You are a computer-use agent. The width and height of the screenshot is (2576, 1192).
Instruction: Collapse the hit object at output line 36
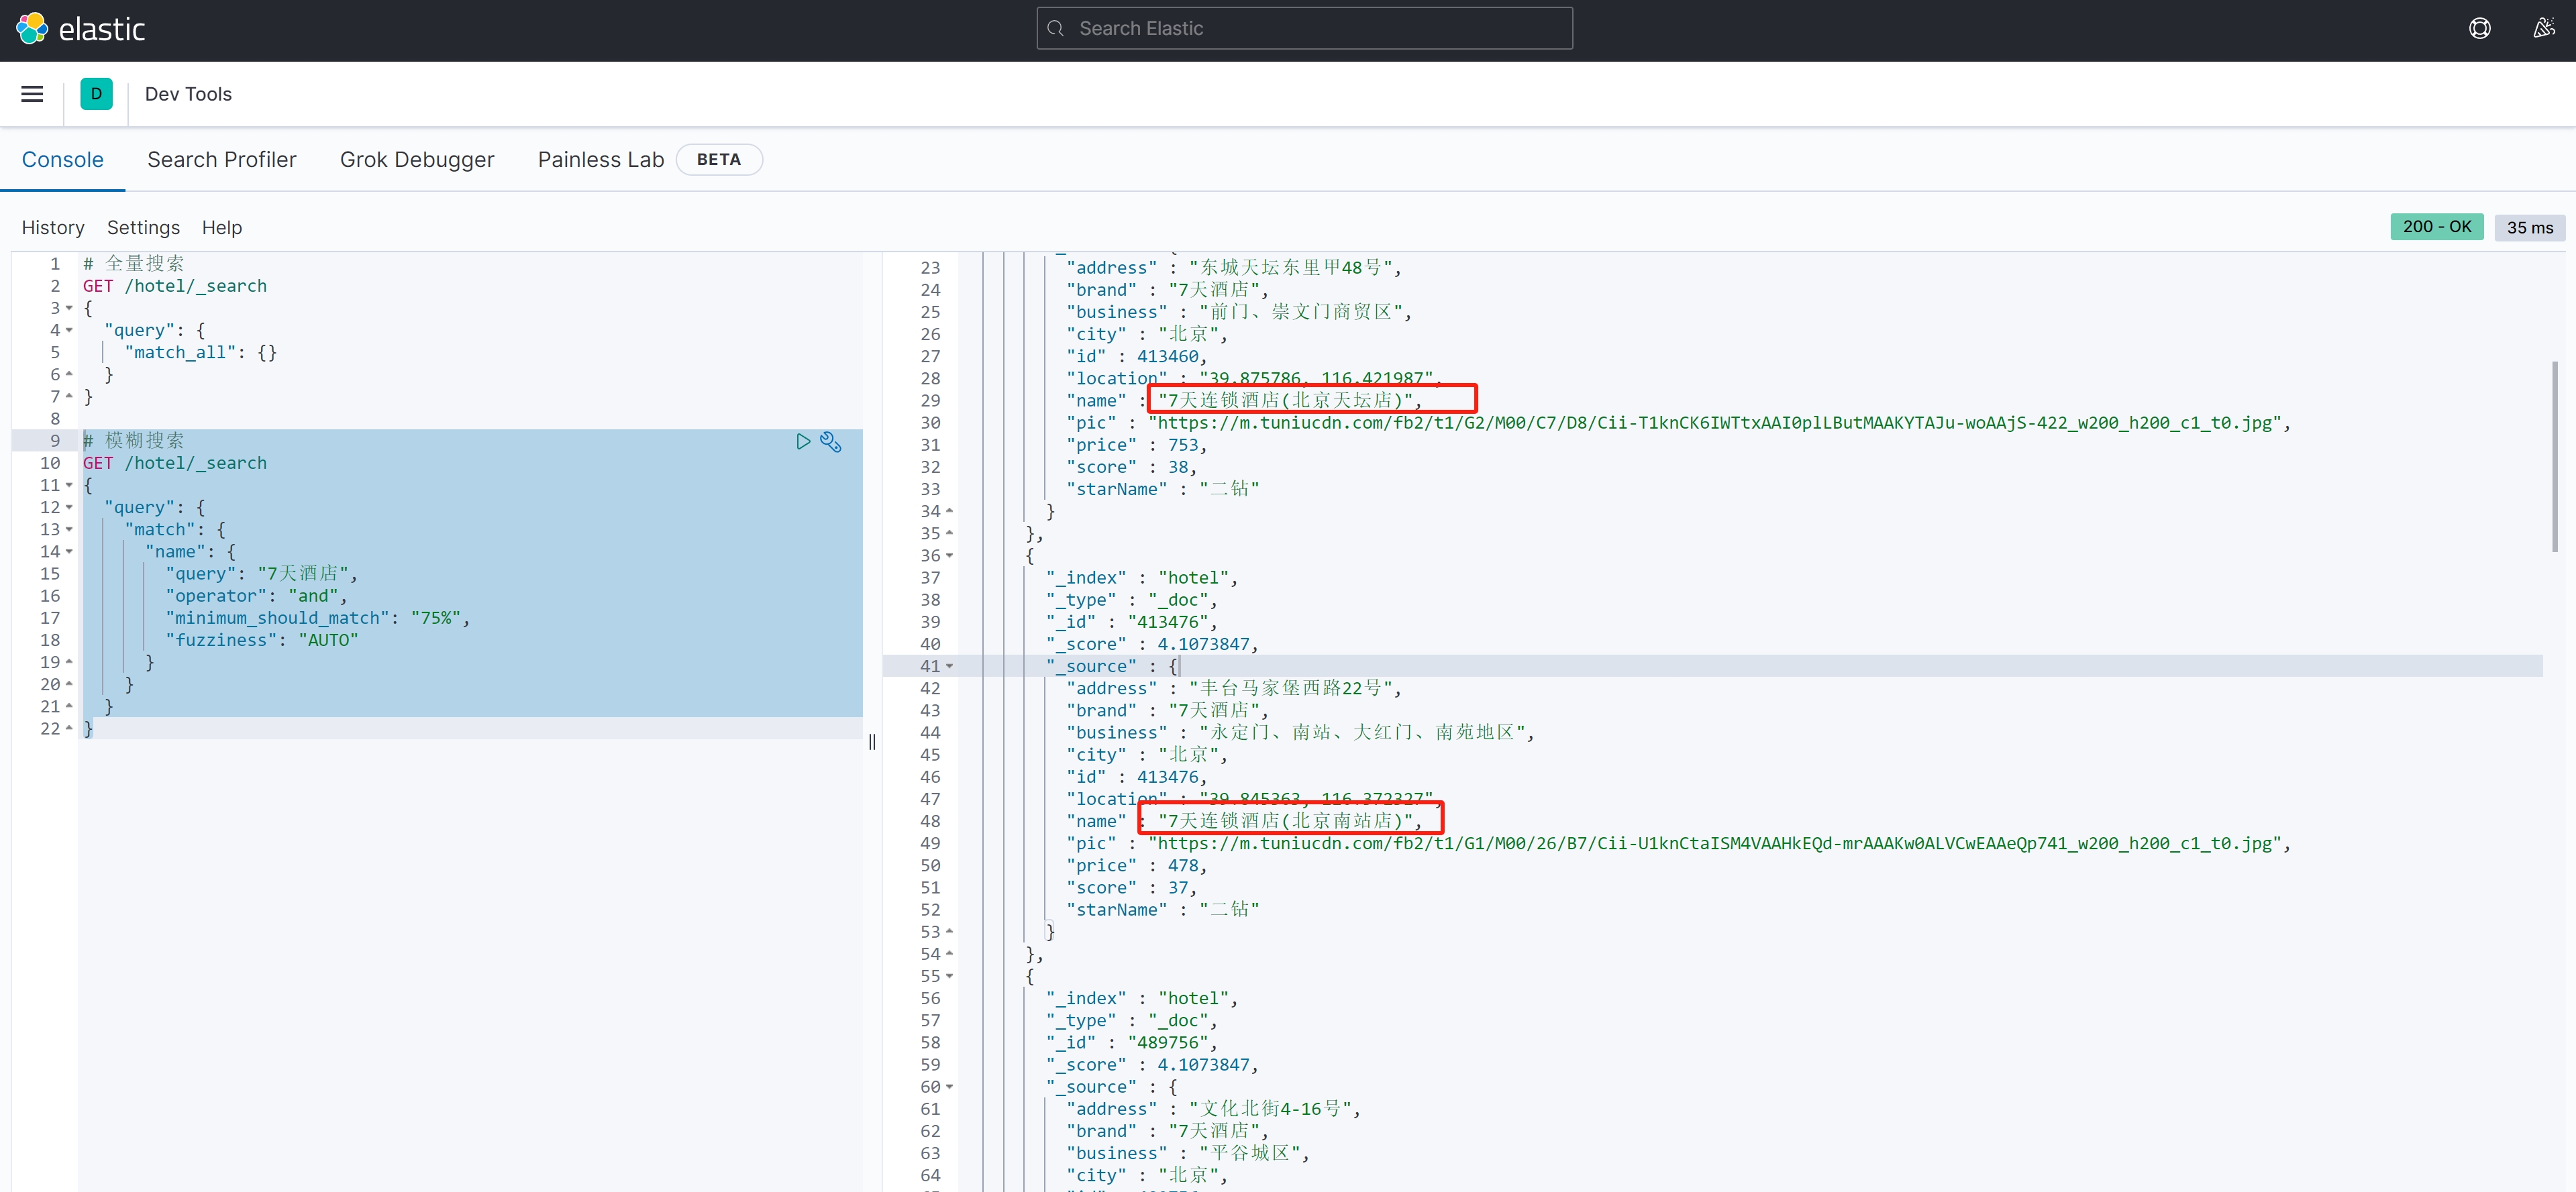click(949, 555)
